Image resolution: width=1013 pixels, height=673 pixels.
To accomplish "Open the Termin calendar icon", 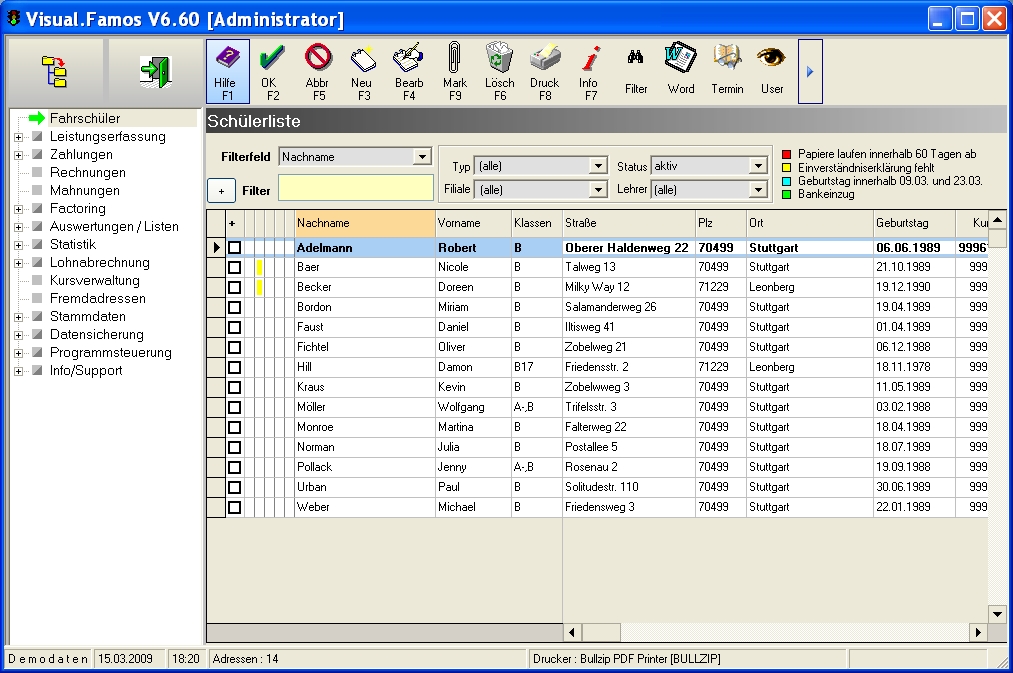I will click(727, 60).
